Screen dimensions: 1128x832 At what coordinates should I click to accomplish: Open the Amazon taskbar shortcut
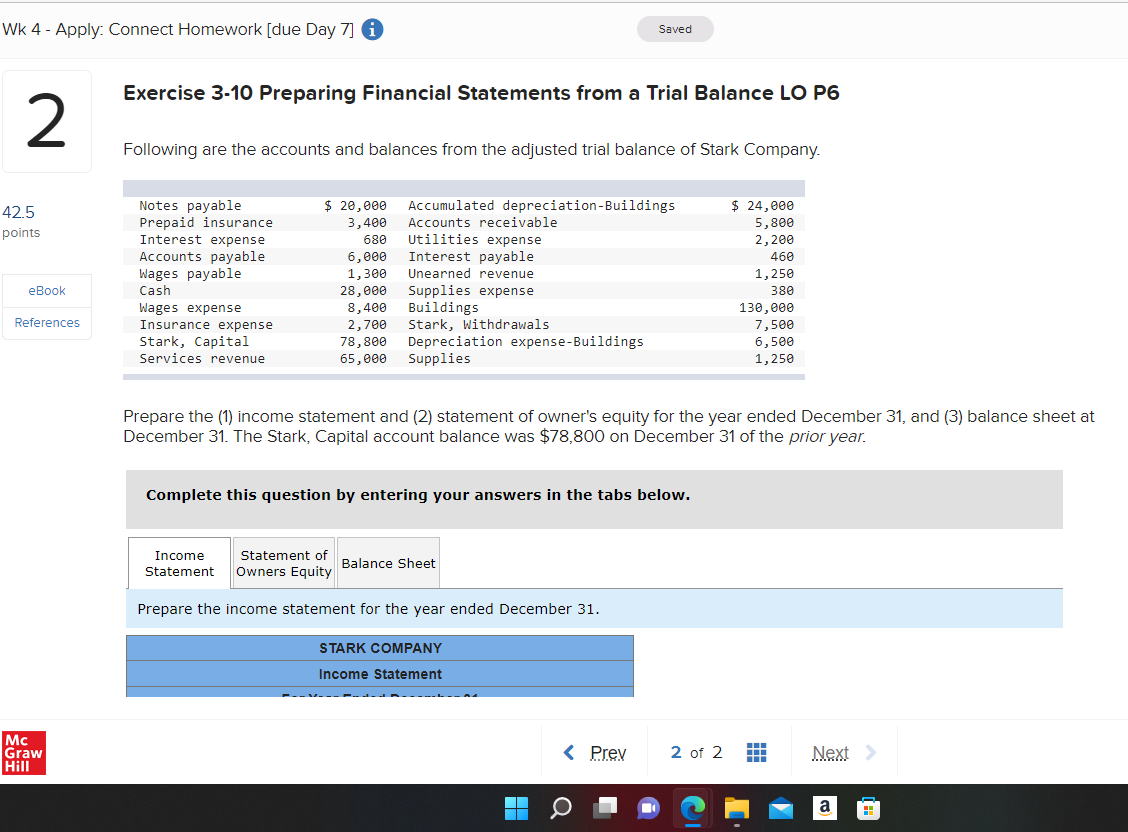point(824,808)
